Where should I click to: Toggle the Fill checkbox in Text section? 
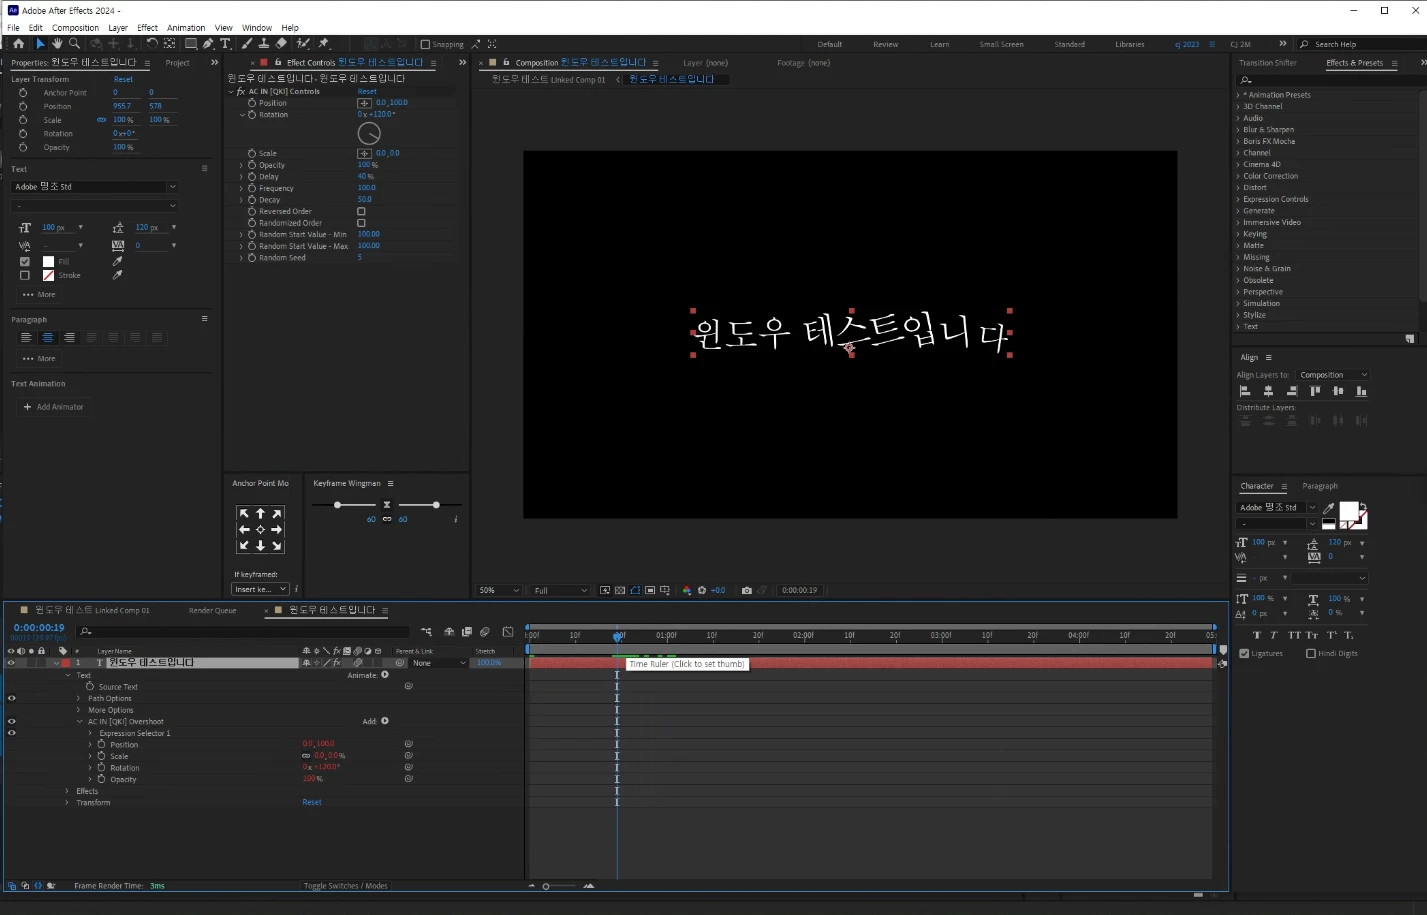(x=25, y=261)
